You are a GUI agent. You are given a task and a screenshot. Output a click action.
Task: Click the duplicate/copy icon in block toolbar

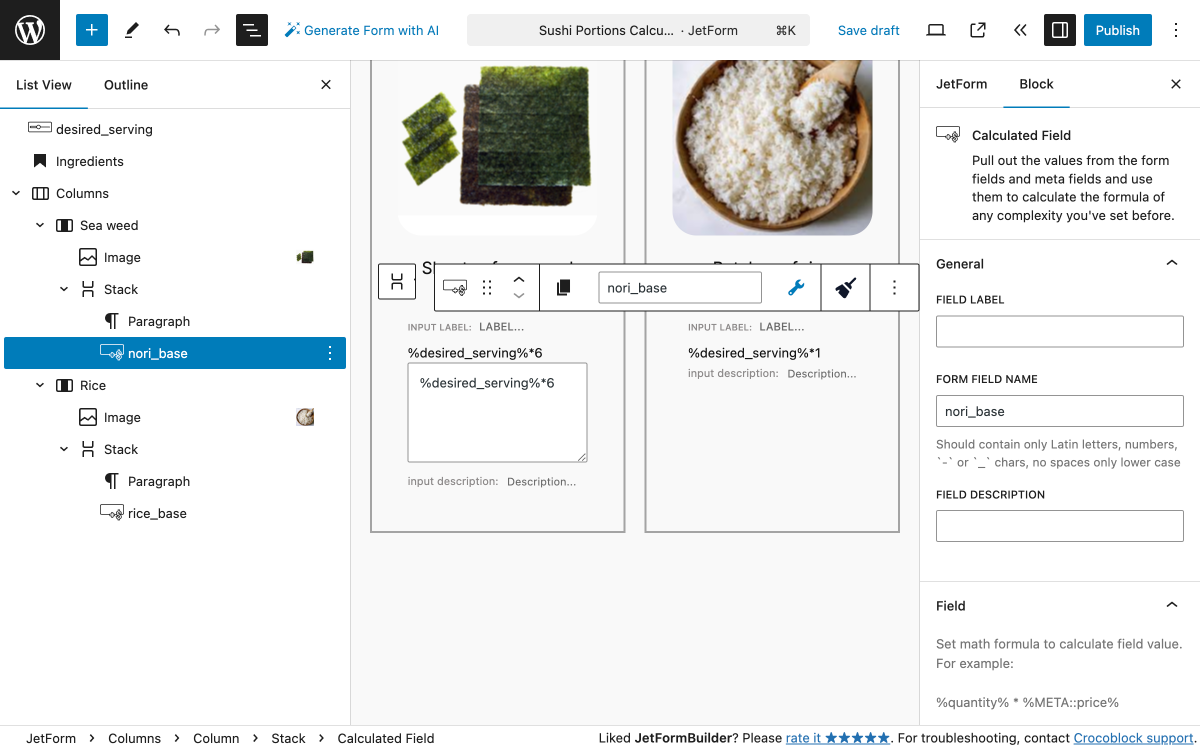pyautogui.click(x=564, y=288)
